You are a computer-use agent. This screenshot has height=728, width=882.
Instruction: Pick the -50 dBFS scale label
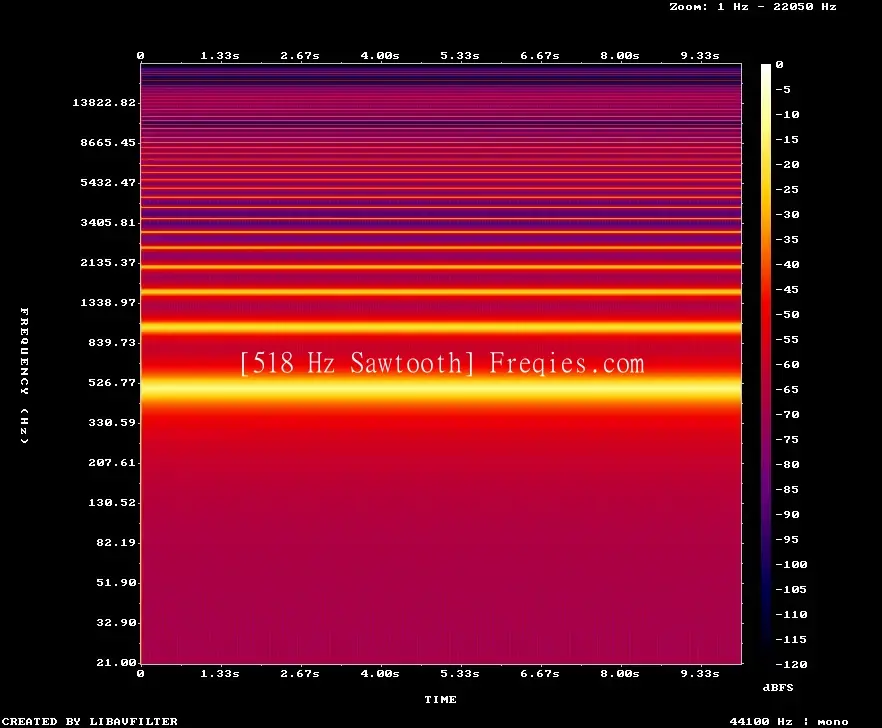pos(787,314)
